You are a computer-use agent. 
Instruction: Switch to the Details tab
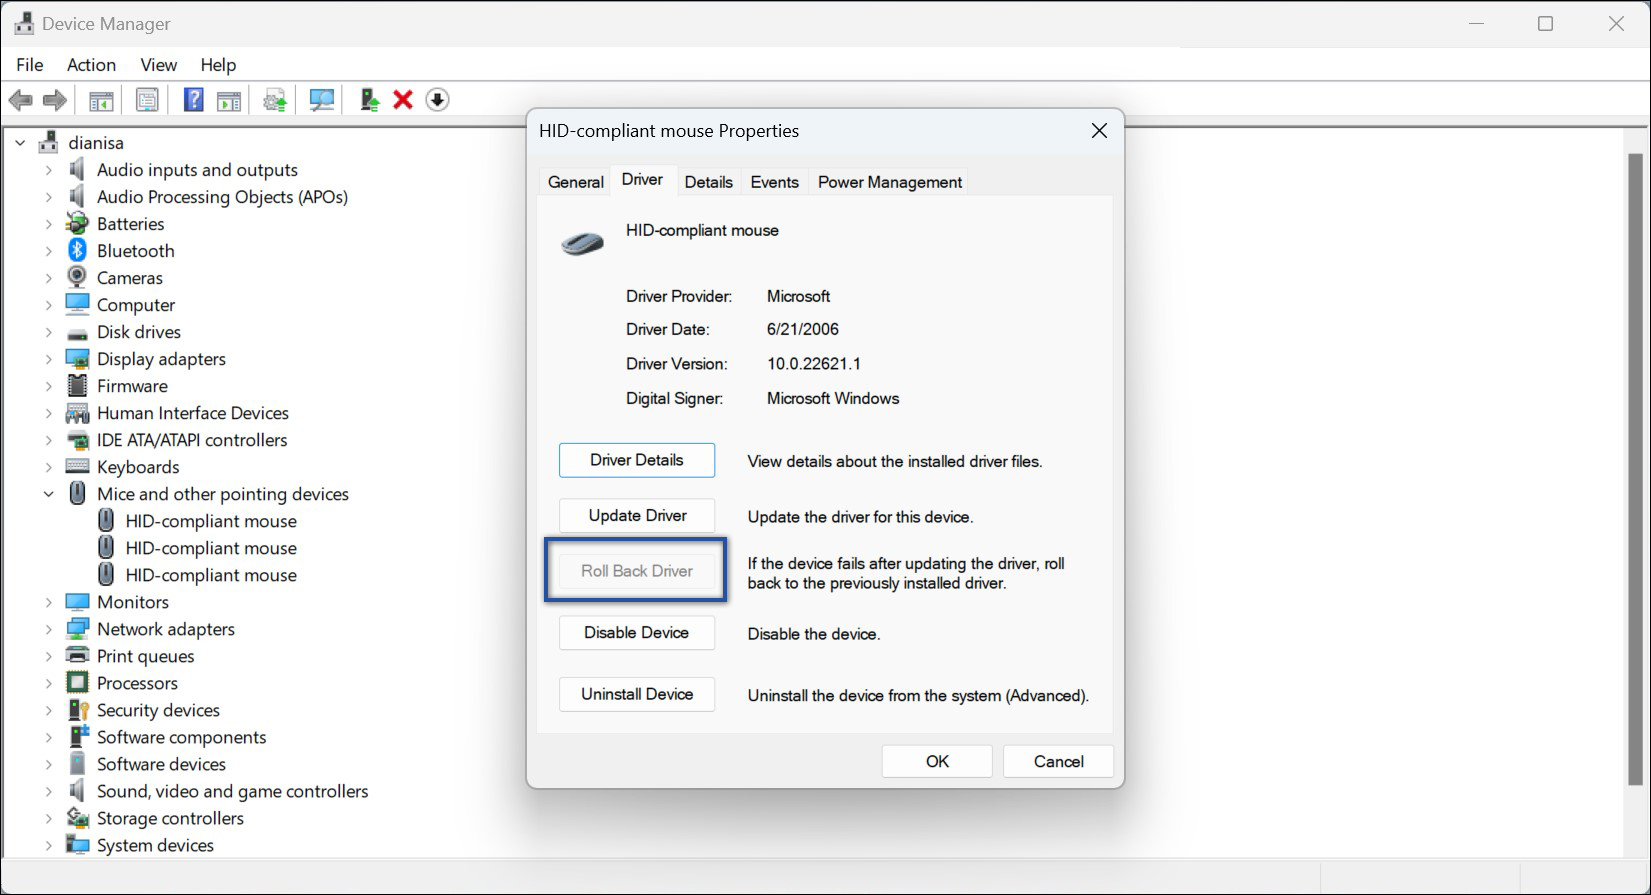coord(709,182)
